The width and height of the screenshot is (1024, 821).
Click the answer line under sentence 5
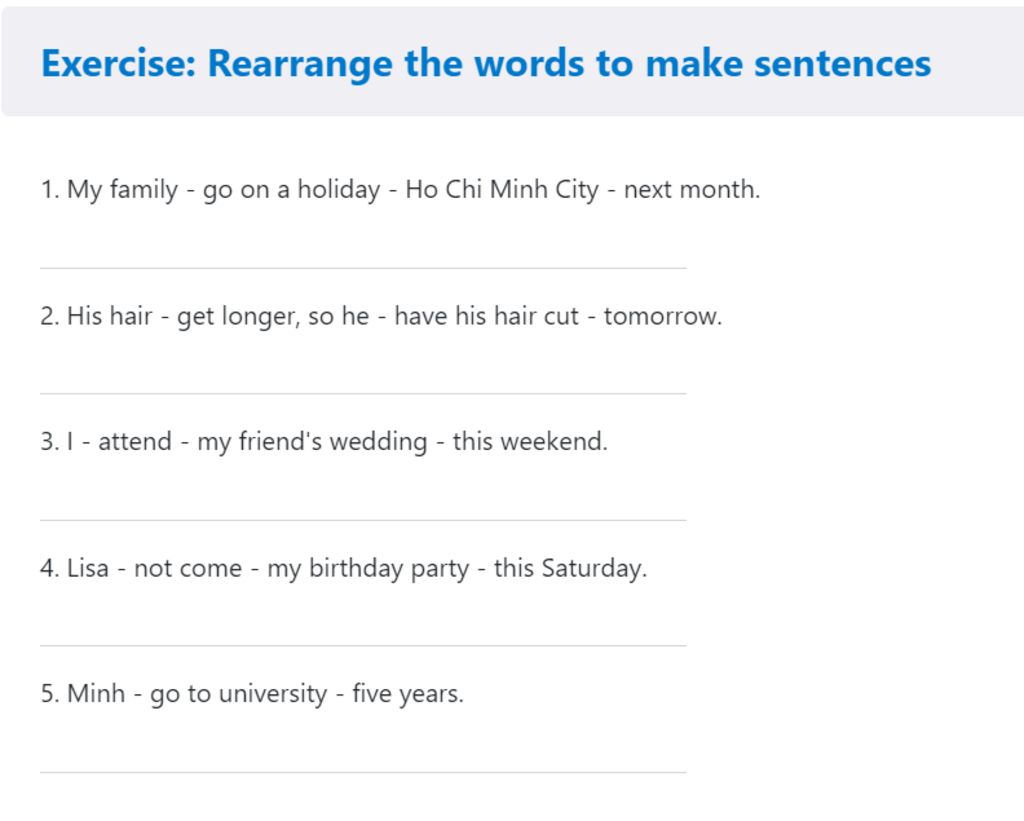coord(363,773)
